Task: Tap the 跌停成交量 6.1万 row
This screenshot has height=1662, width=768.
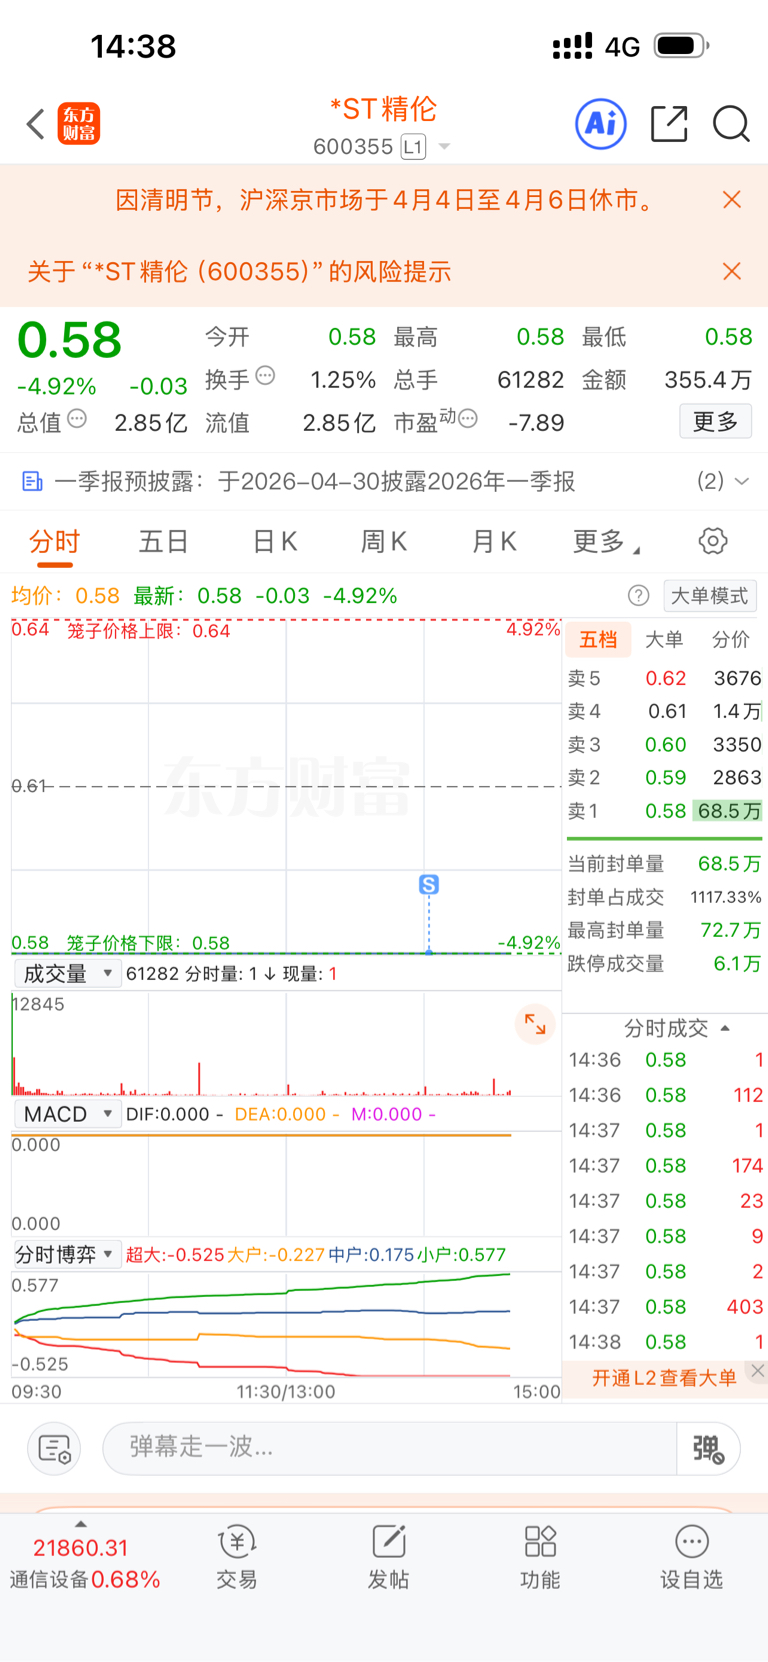Action: pyautogui.click(x=664, y=964)
